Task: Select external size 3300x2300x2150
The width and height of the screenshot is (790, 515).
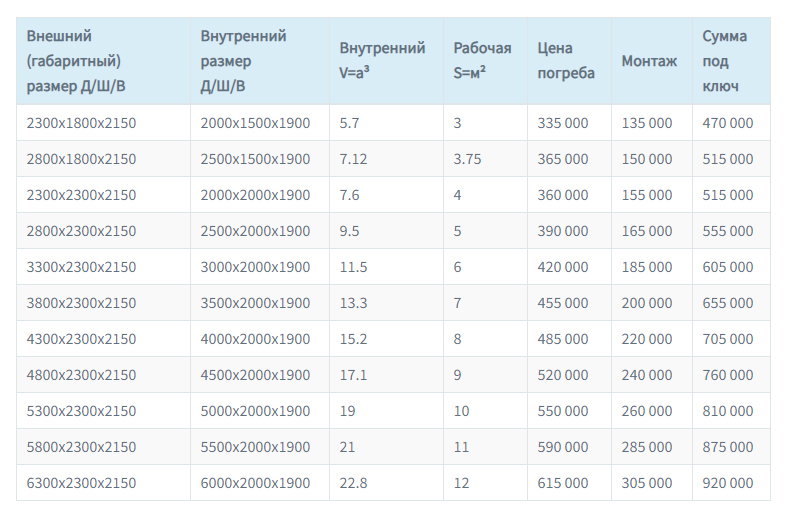Action: pos(81,267)
